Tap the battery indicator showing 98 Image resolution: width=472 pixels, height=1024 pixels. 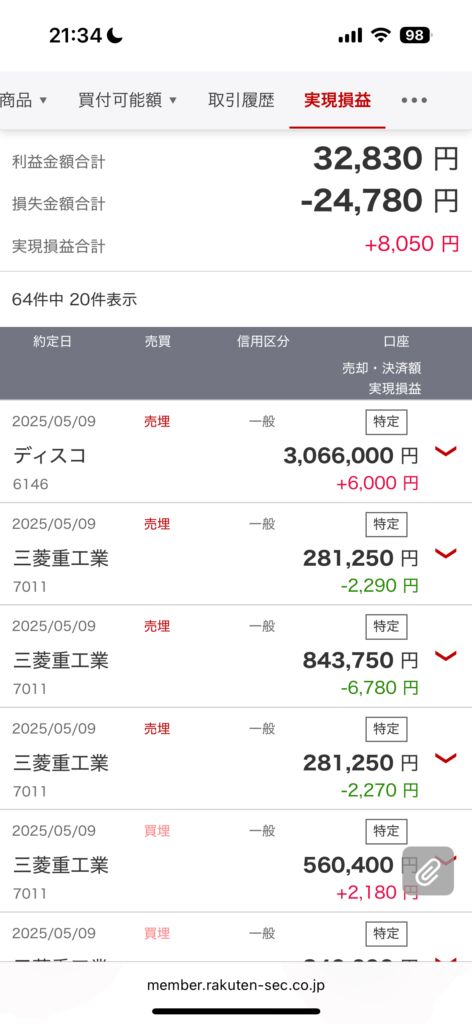point(415,35)
